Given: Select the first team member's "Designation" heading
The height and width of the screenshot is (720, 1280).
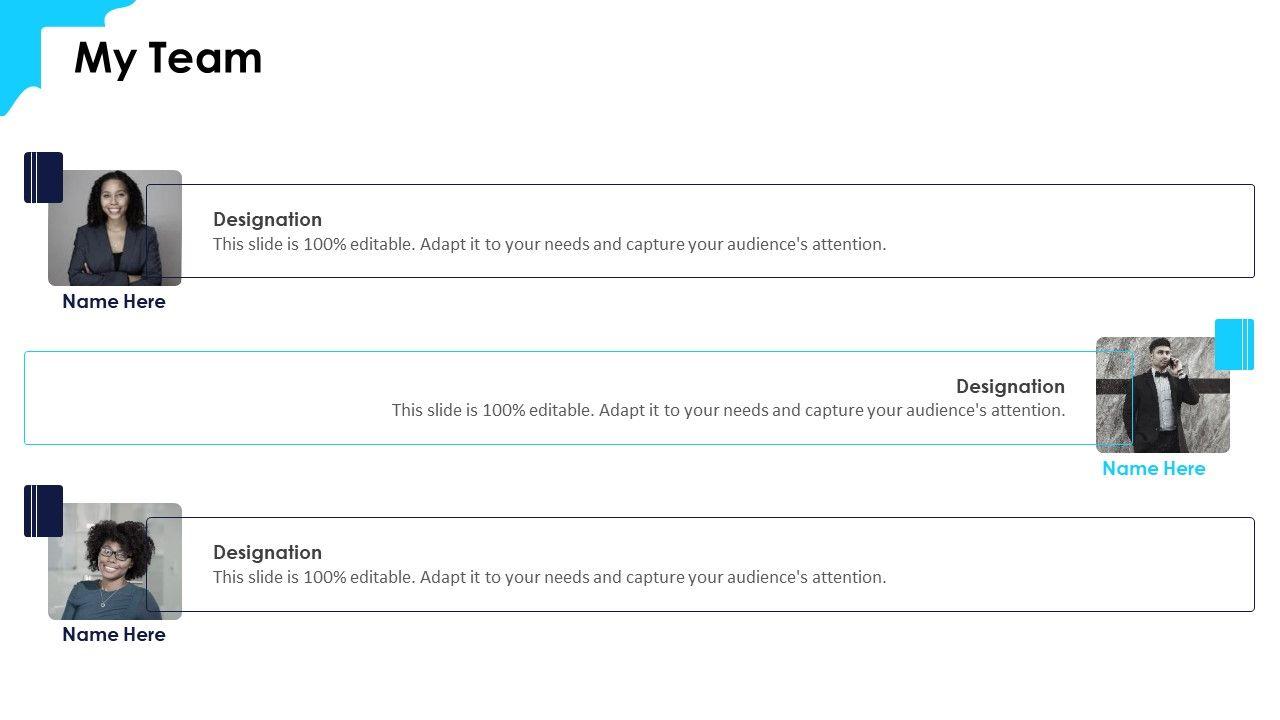Looking at the screenshot, I should tap(267, 219).
